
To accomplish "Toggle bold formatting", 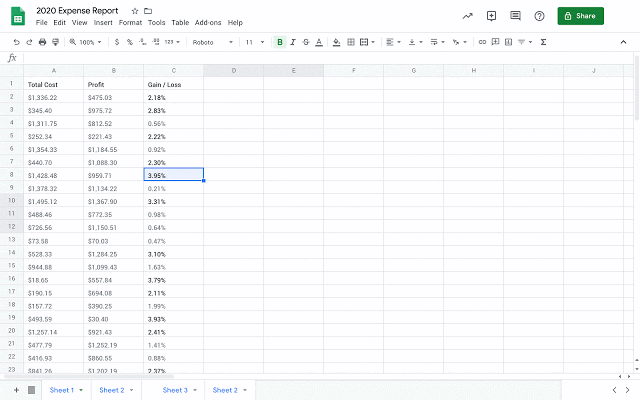I will (x=280, y=42).
